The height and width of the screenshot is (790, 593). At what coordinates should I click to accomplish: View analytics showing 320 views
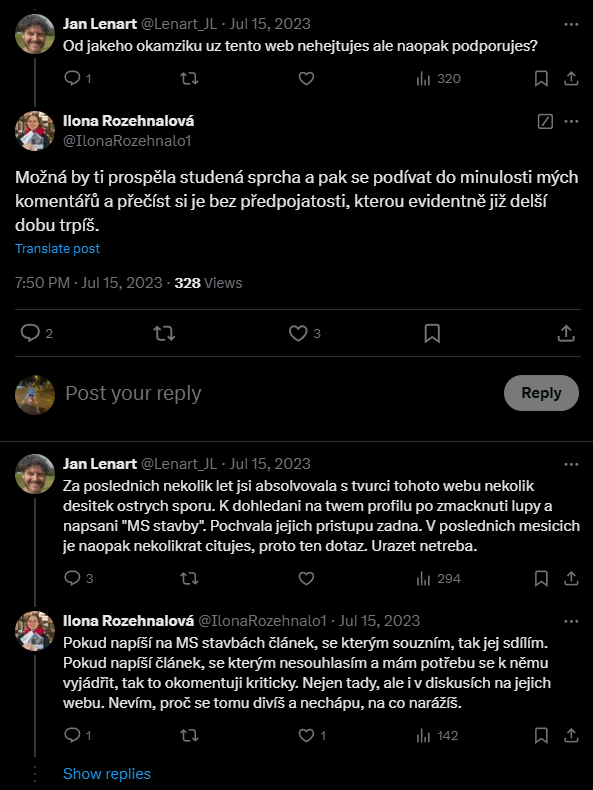click(x=438, y=79)
